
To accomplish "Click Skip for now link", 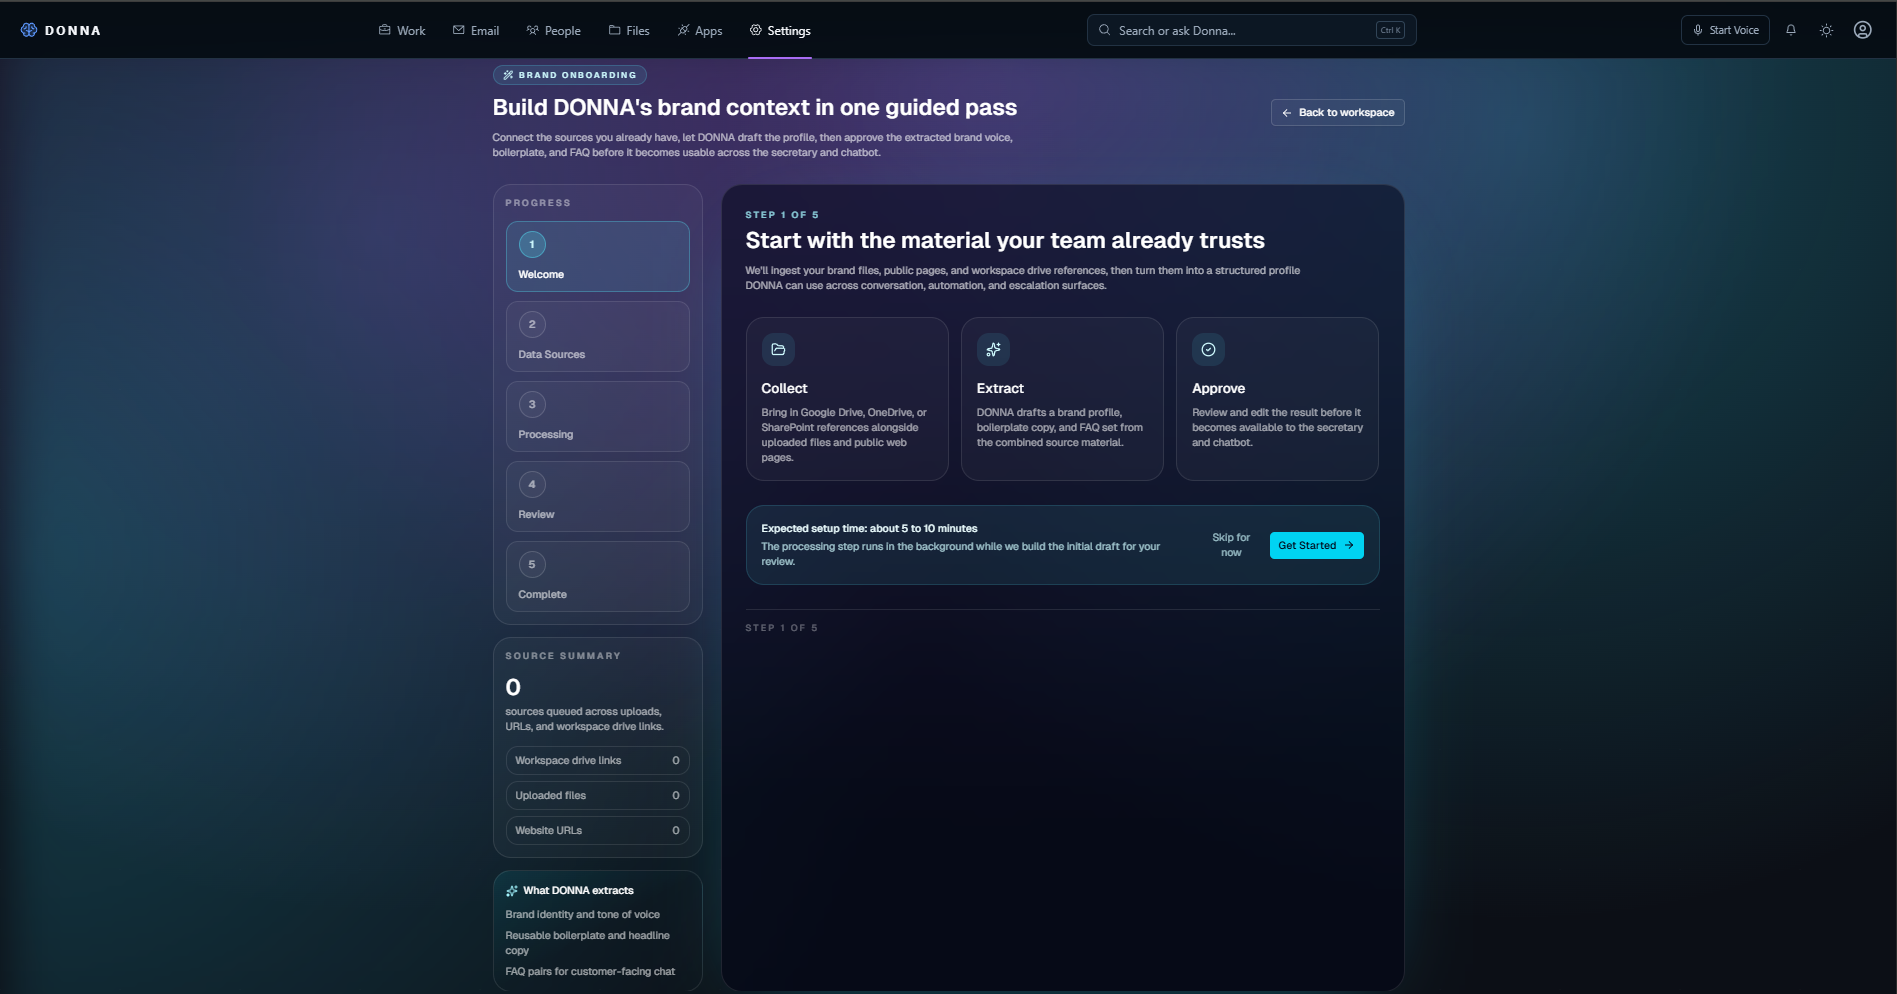I will pos(1231,545).
